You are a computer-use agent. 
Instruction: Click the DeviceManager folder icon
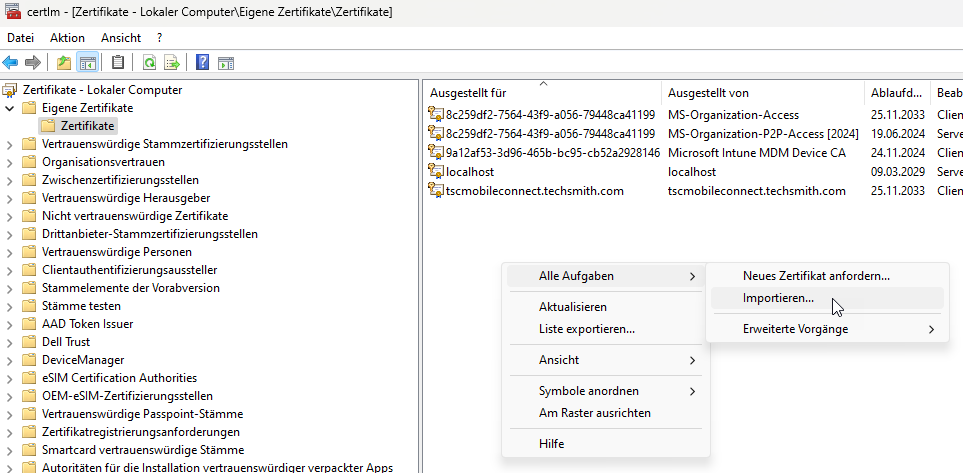click(29, 360)
